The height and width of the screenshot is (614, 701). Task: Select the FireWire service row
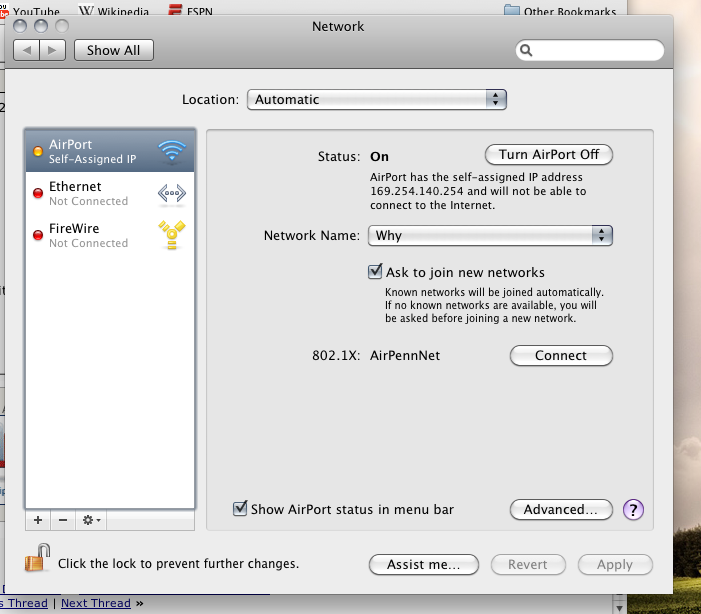(x=110, y=235)
